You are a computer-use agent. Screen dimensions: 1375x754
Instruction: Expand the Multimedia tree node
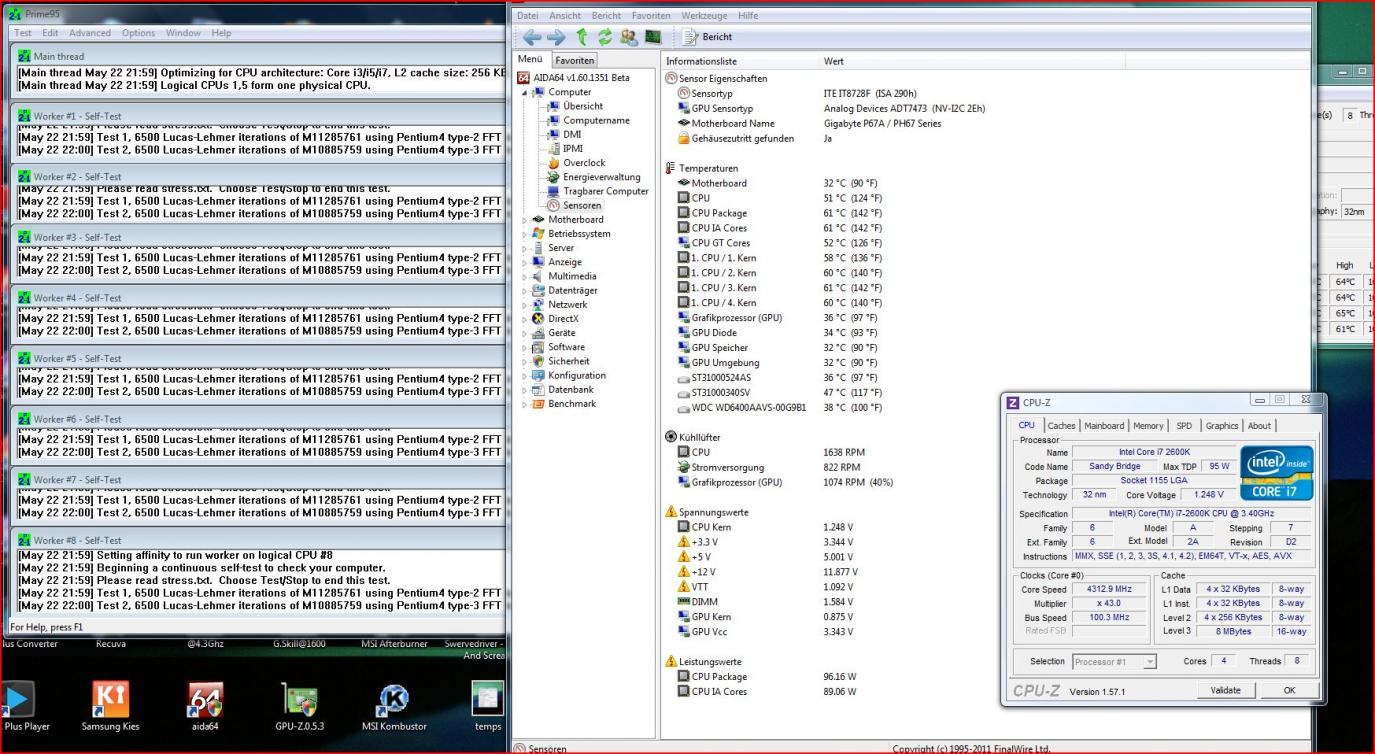(x=525, y=276)
